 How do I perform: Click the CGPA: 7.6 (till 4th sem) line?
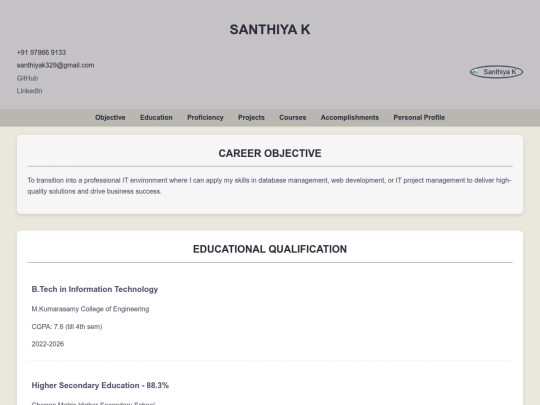[67, 326]
